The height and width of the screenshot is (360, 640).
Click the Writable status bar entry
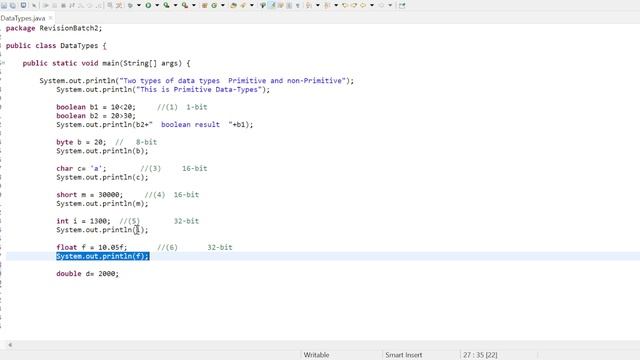click(x=316, y=355)
